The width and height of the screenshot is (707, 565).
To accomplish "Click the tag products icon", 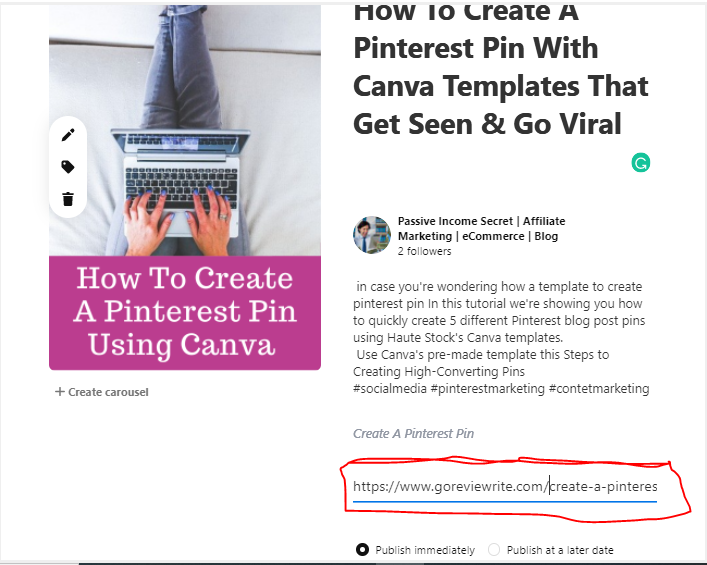I will coord(68,167).
